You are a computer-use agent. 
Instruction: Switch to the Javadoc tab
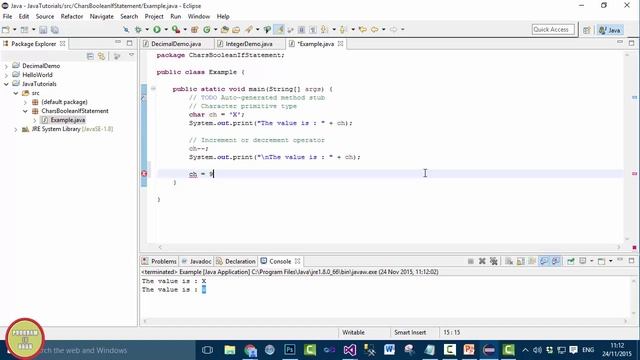[196, 261]
